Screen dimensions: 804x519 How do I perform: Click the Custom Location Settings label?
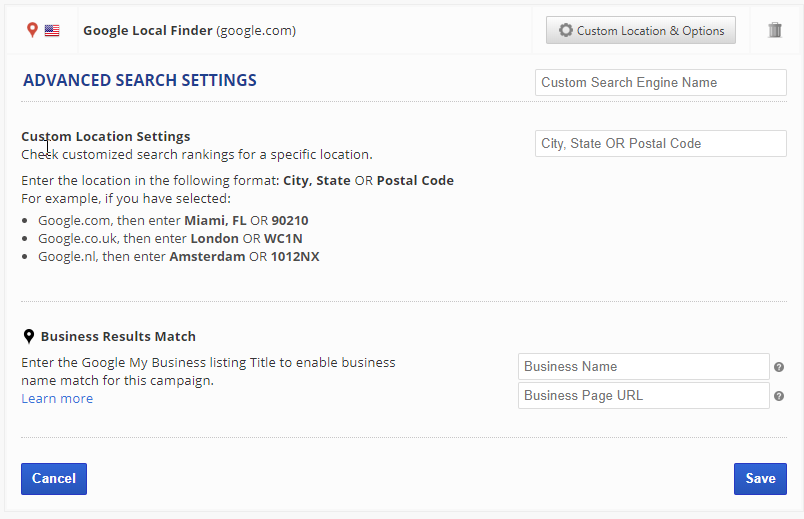coord(106,137)
